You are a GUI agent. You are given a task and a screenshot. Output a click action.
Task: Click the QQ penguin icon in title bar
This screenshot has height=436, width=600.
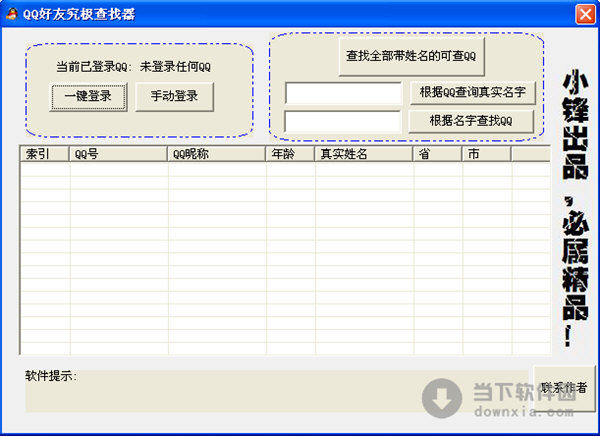pyautogui.click(x=11, y=14)
